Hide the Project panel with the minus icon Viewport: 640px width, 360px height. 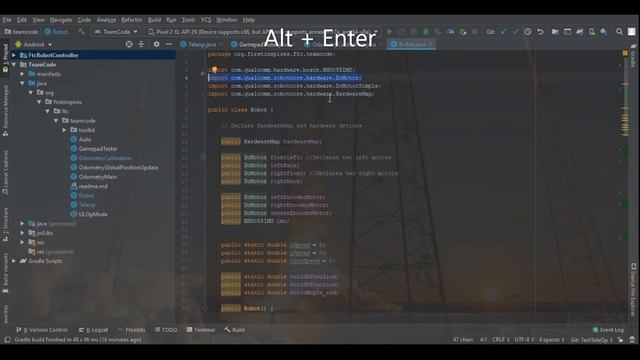[x=169, y=44]
